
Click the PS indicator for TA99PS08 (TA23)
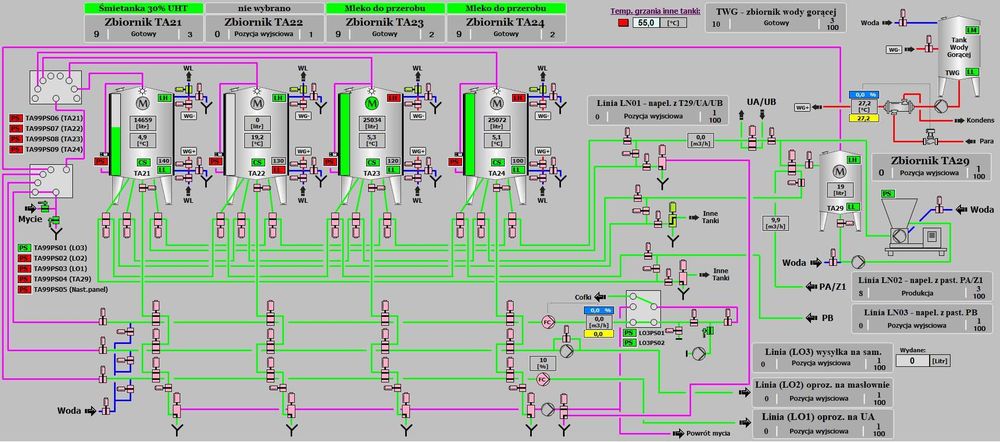click(17, 139)
